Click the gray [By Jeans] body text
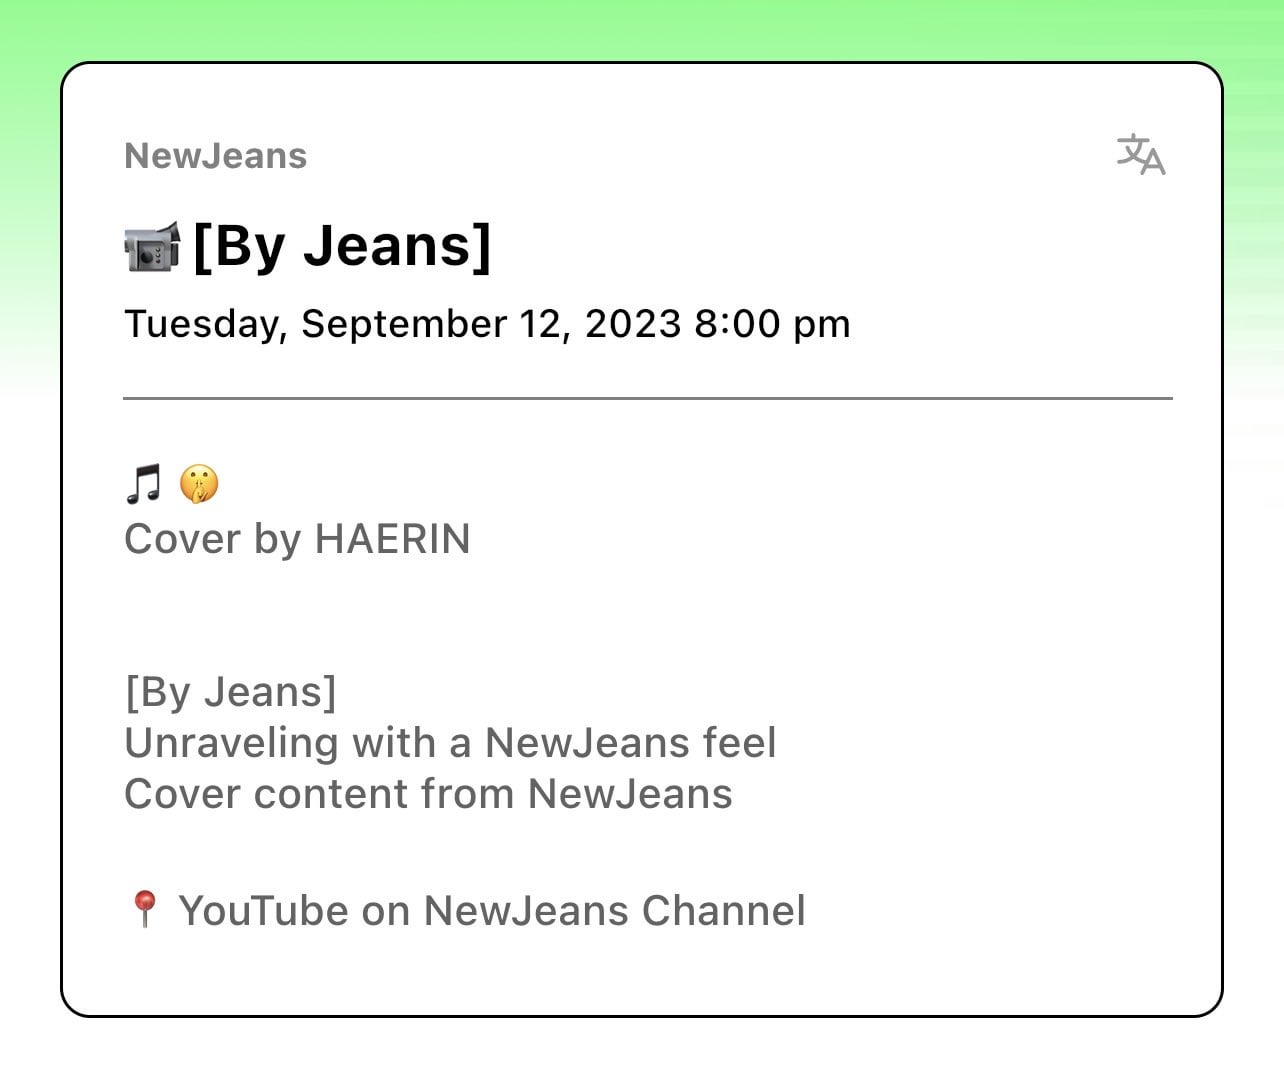Screen dimensions: 1284x1070 (x=230, y=691)
